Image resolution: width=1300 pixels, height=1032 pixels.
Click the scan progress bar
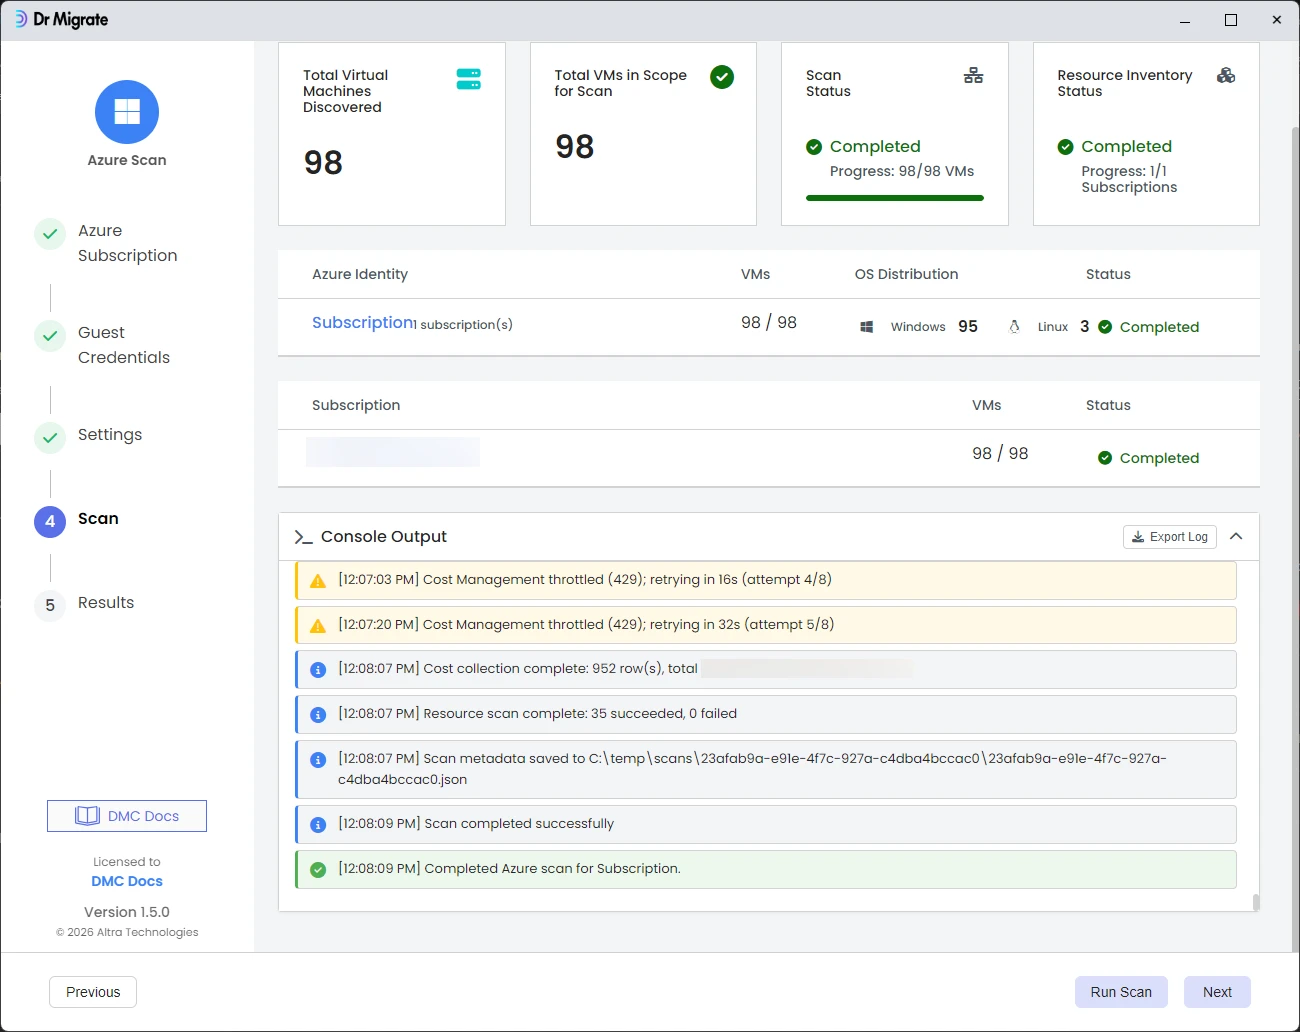tap(895, 198)
